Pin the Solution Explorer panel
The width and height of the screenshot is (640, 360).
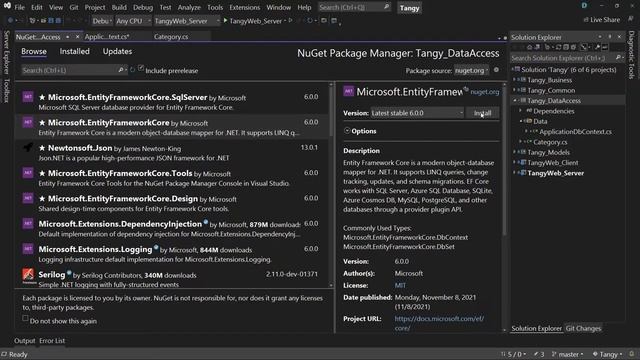pos(610,37)
